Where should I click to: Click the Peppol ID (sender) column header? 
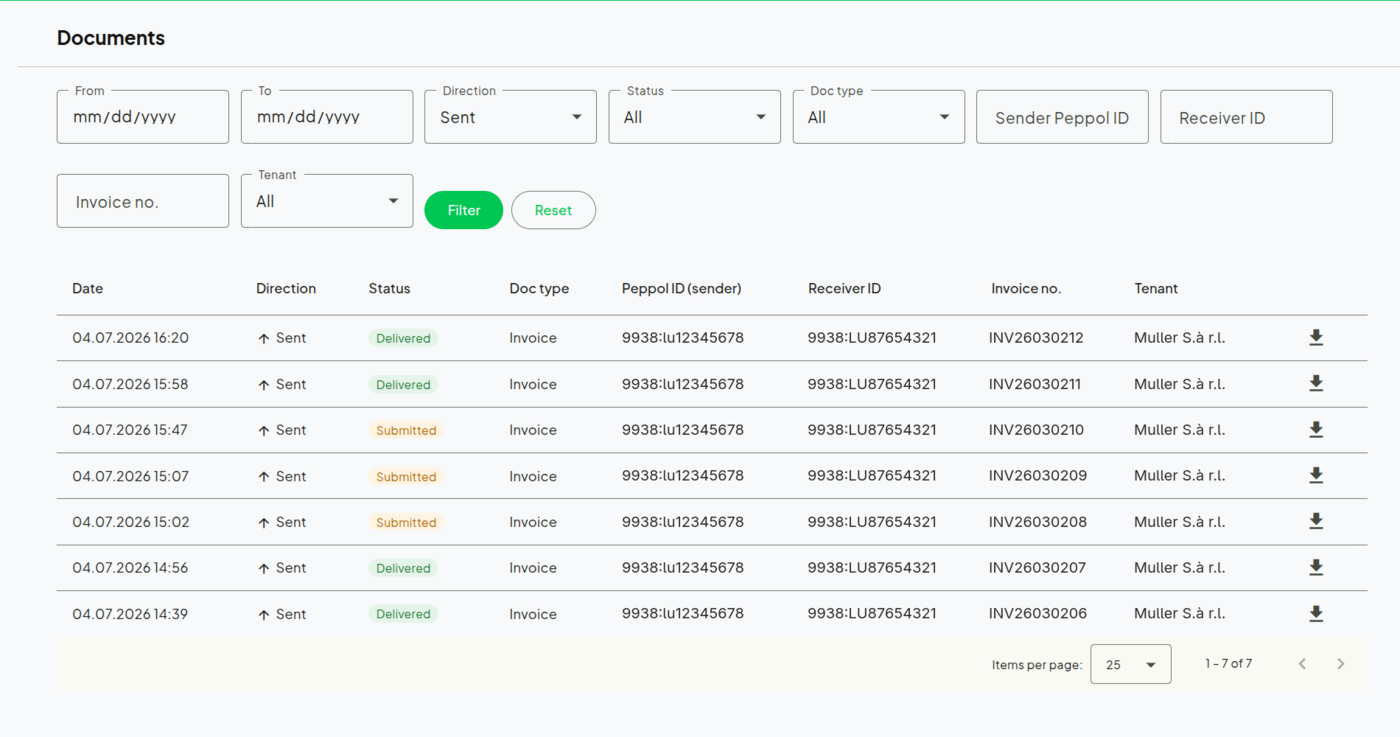pyautogui.click(x=682, y=288)
